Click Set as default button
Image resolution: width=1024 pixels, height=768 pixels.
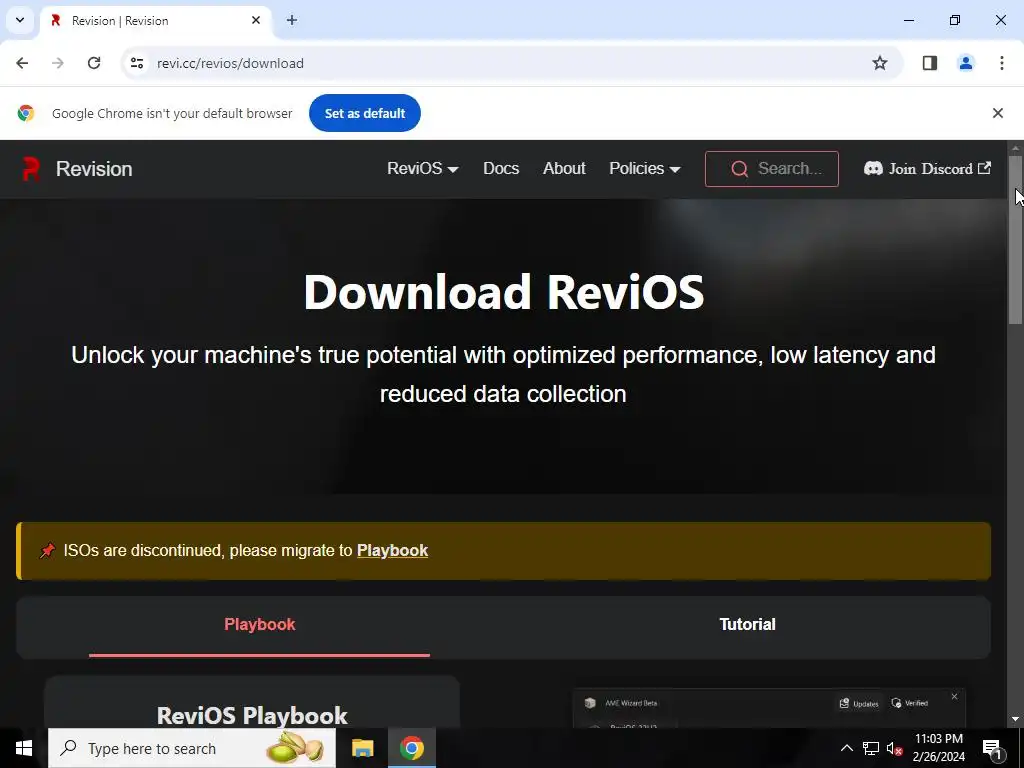[364, 113]
